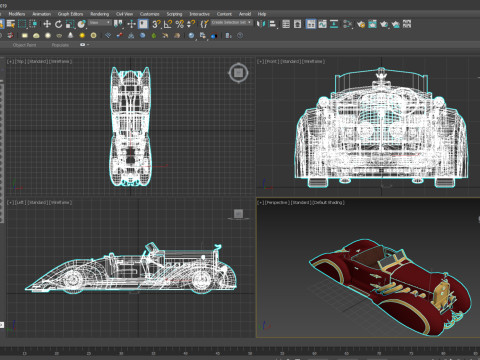
Task: Toggle the Ribbon display
Action: (x=311, y=24)
